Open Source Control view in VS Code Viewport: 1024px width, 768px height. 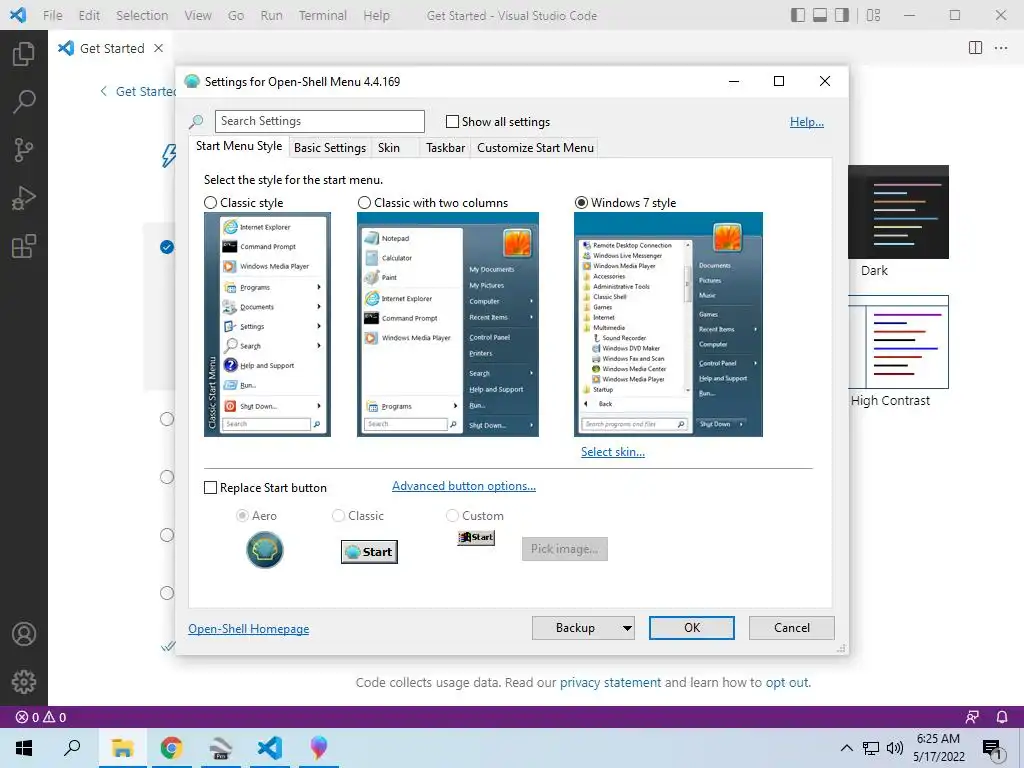point(24,150)
